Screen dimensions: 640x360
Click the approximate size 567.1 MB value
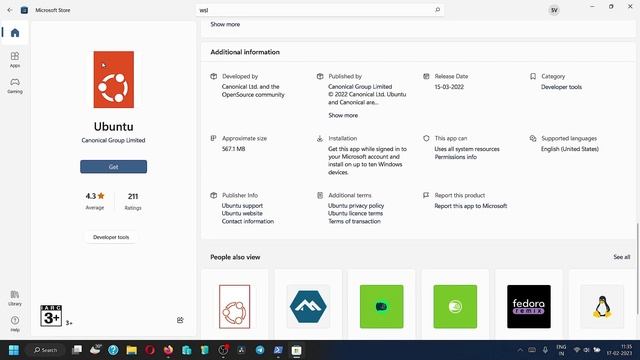click(233, 149)
